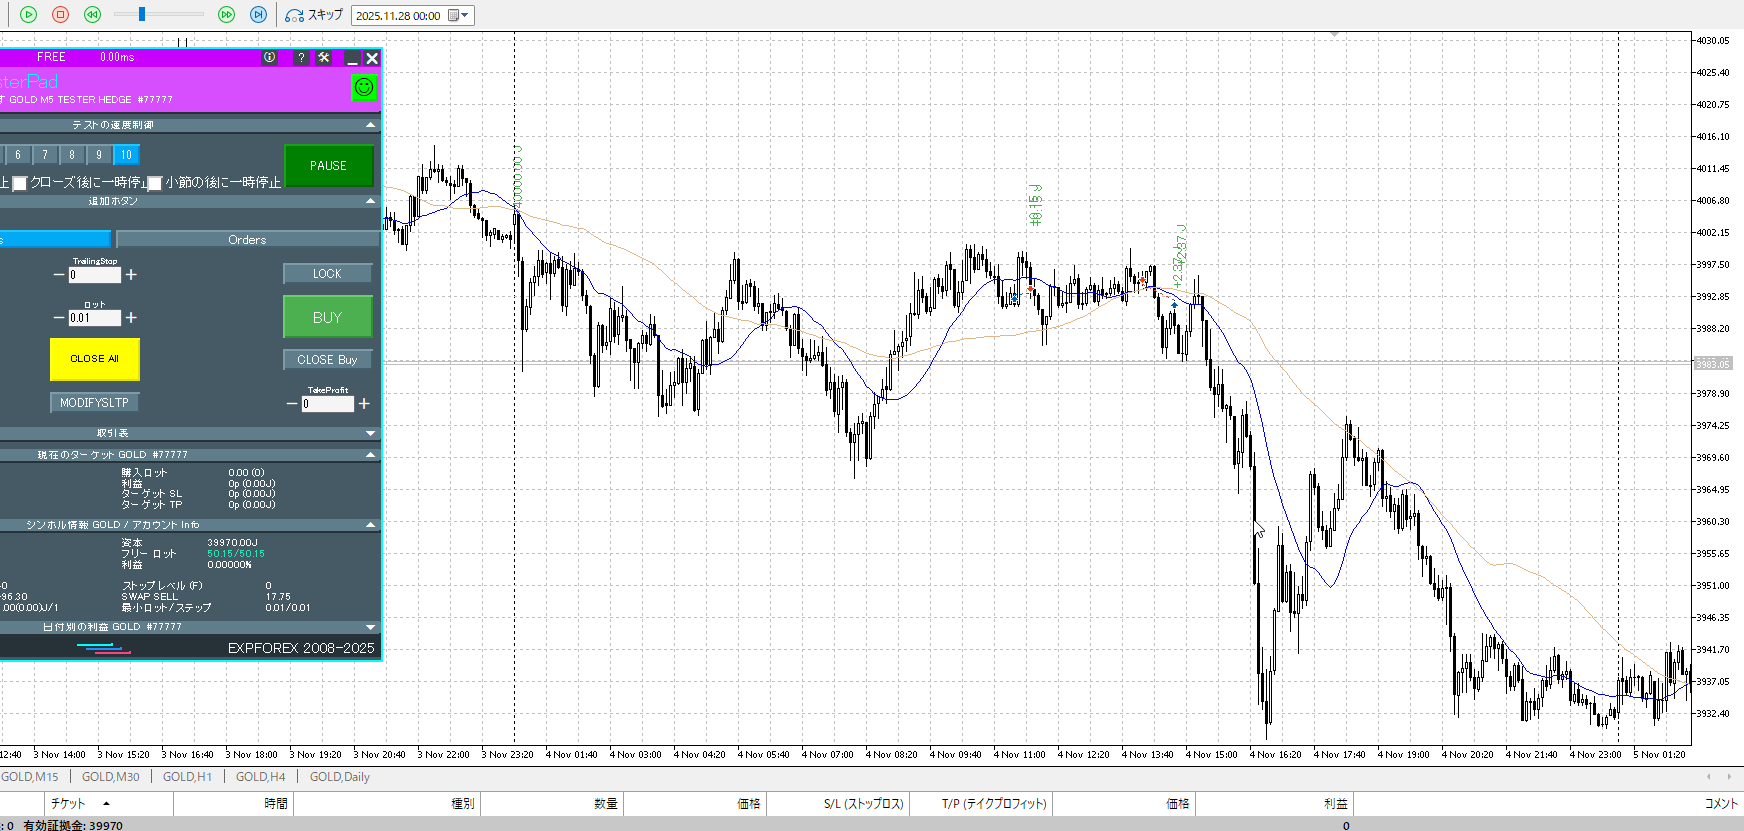Image resolution: width=1744 pixels, height=831 pixels.
Task: Select speed level 10 button
Action: pyautogui.click(x=126, y=155)
